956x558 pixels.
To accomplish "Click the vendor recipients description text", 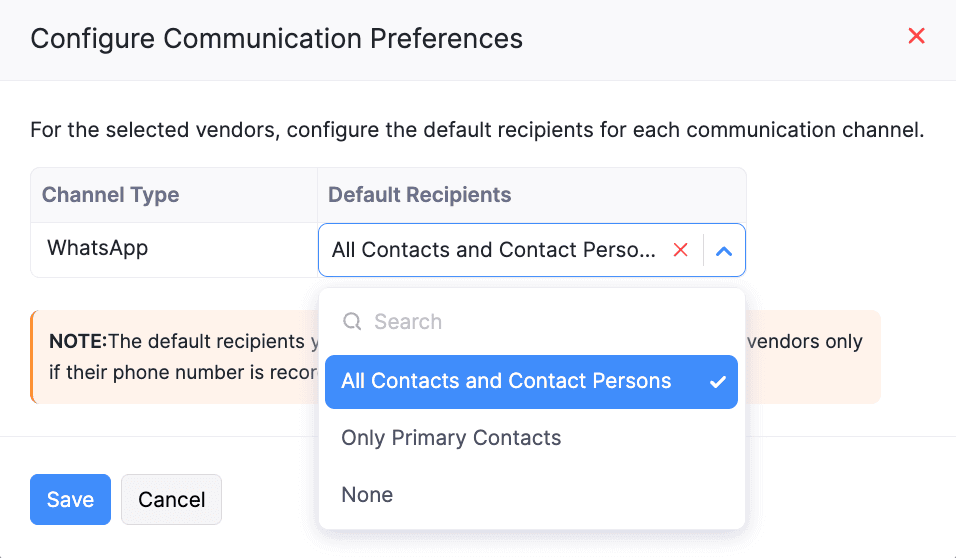I will click(477, 130).
